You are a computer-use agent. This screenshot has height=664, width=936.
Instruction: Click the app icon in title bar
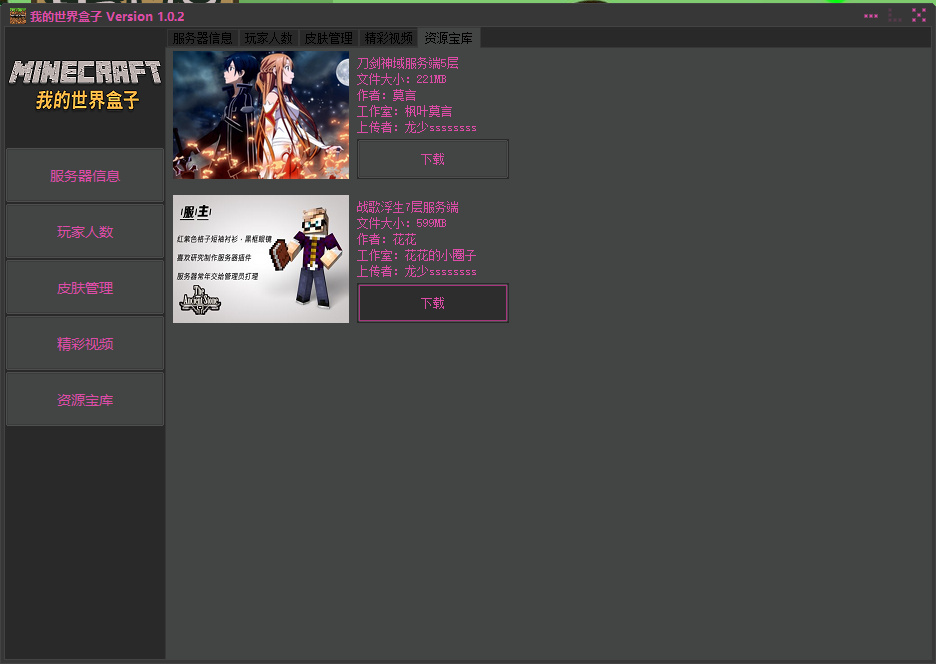[17, 16]
